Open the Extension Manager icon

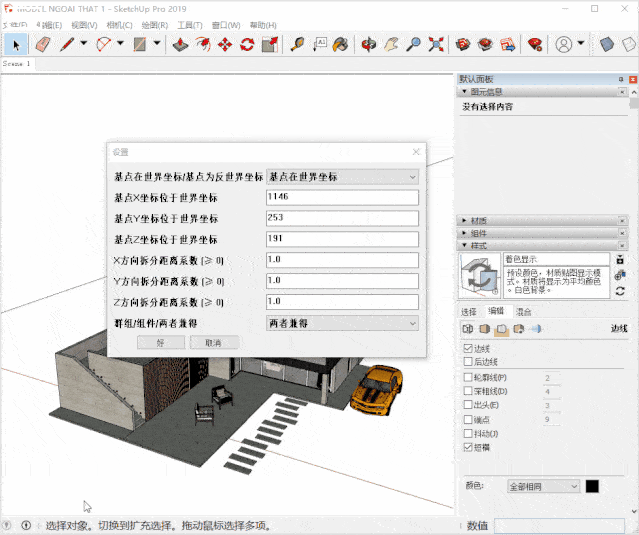(x=535, y=44)
